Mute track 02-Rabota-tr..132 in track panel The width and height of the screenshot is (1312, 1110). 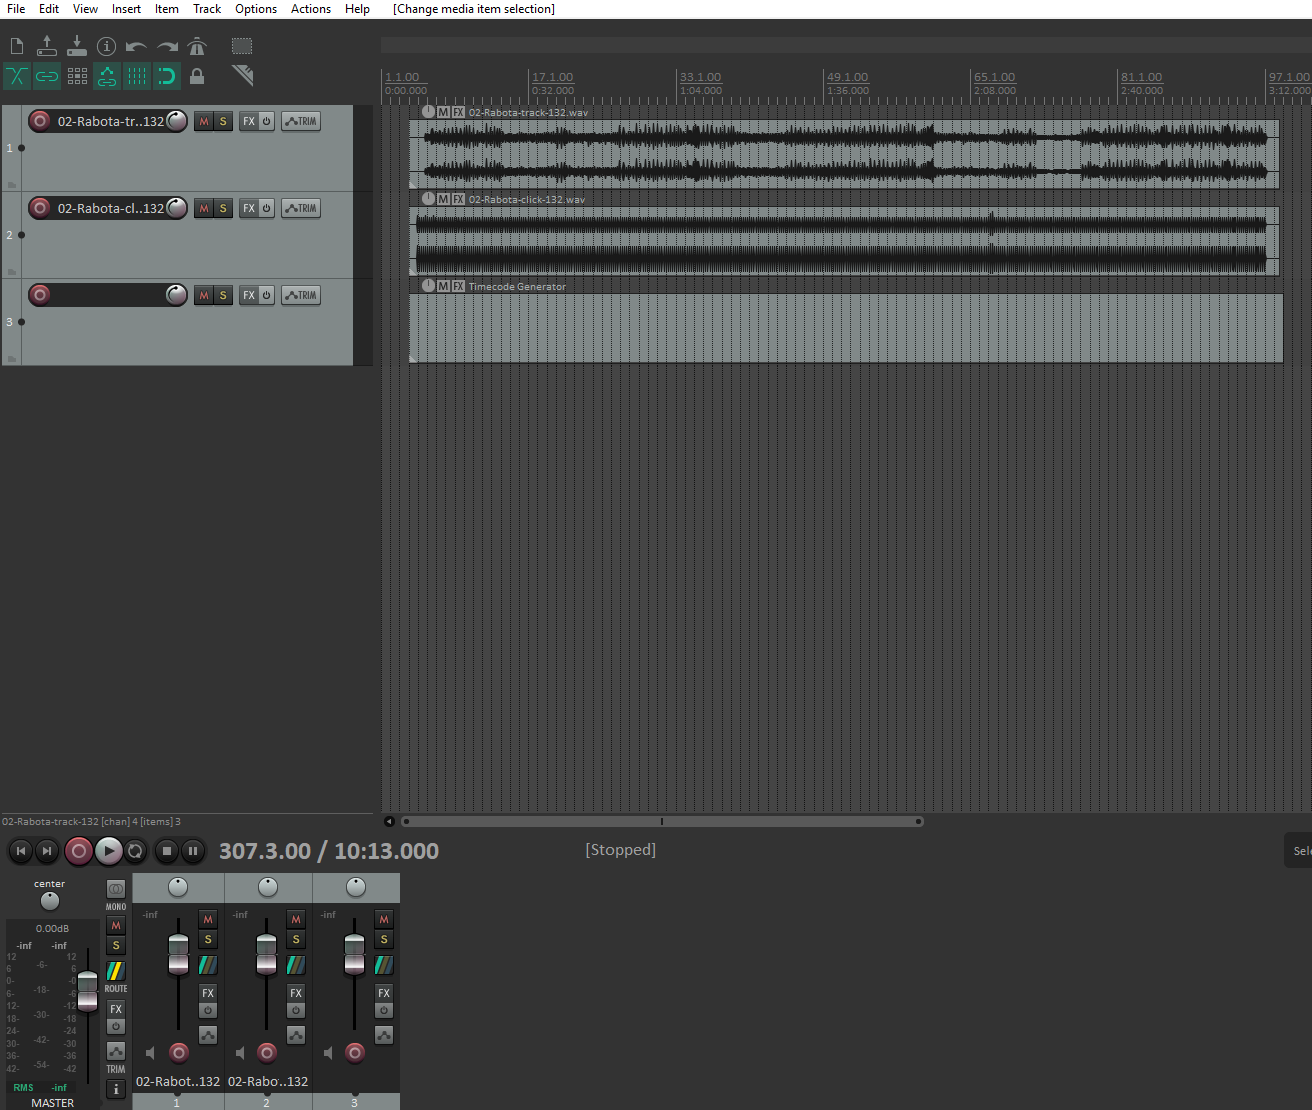click(x=204, y=121)
